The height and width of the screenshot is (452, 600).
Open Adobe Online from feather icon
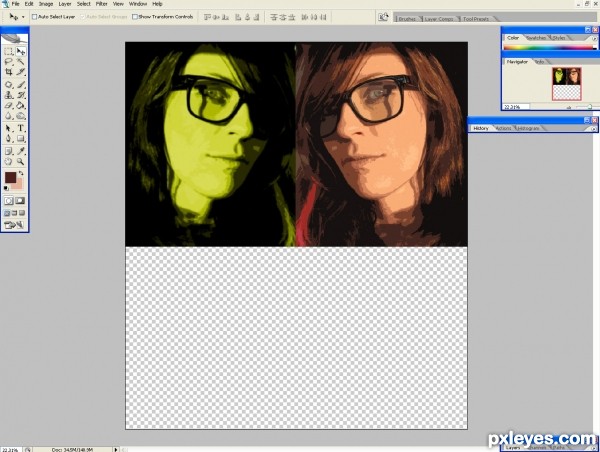(15, 39)
